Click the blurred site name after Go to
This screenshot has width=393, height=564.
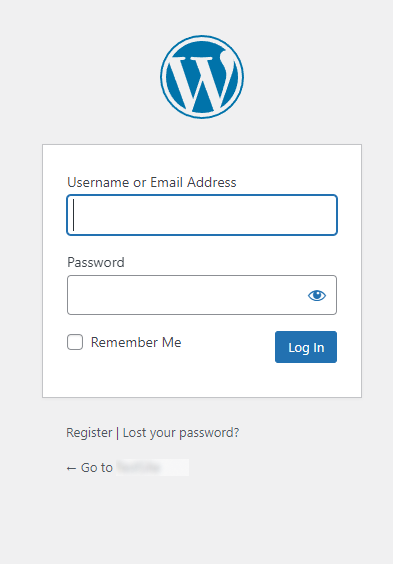[x=152, y=468]
